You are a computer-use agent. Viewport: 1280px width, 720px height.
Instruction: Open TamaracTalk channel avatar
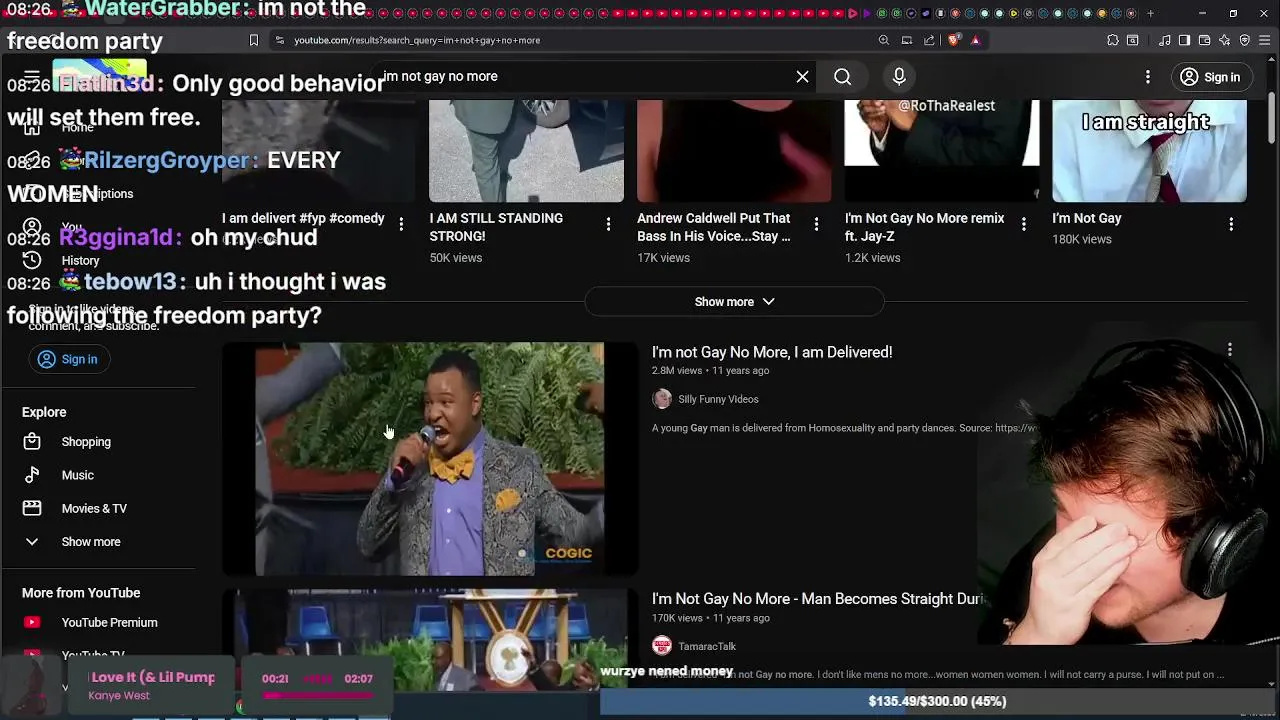(662, 646)
